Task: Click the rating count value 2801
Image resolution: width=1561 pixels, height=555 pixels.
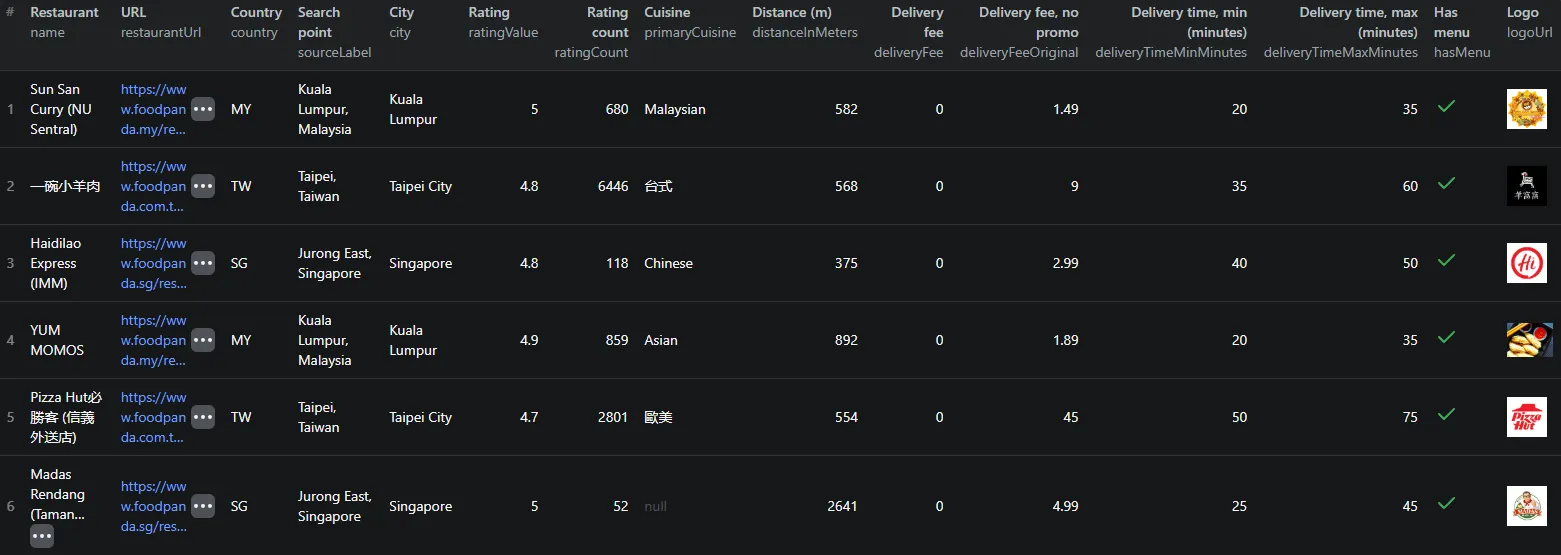Action: (x=613, y=417)
